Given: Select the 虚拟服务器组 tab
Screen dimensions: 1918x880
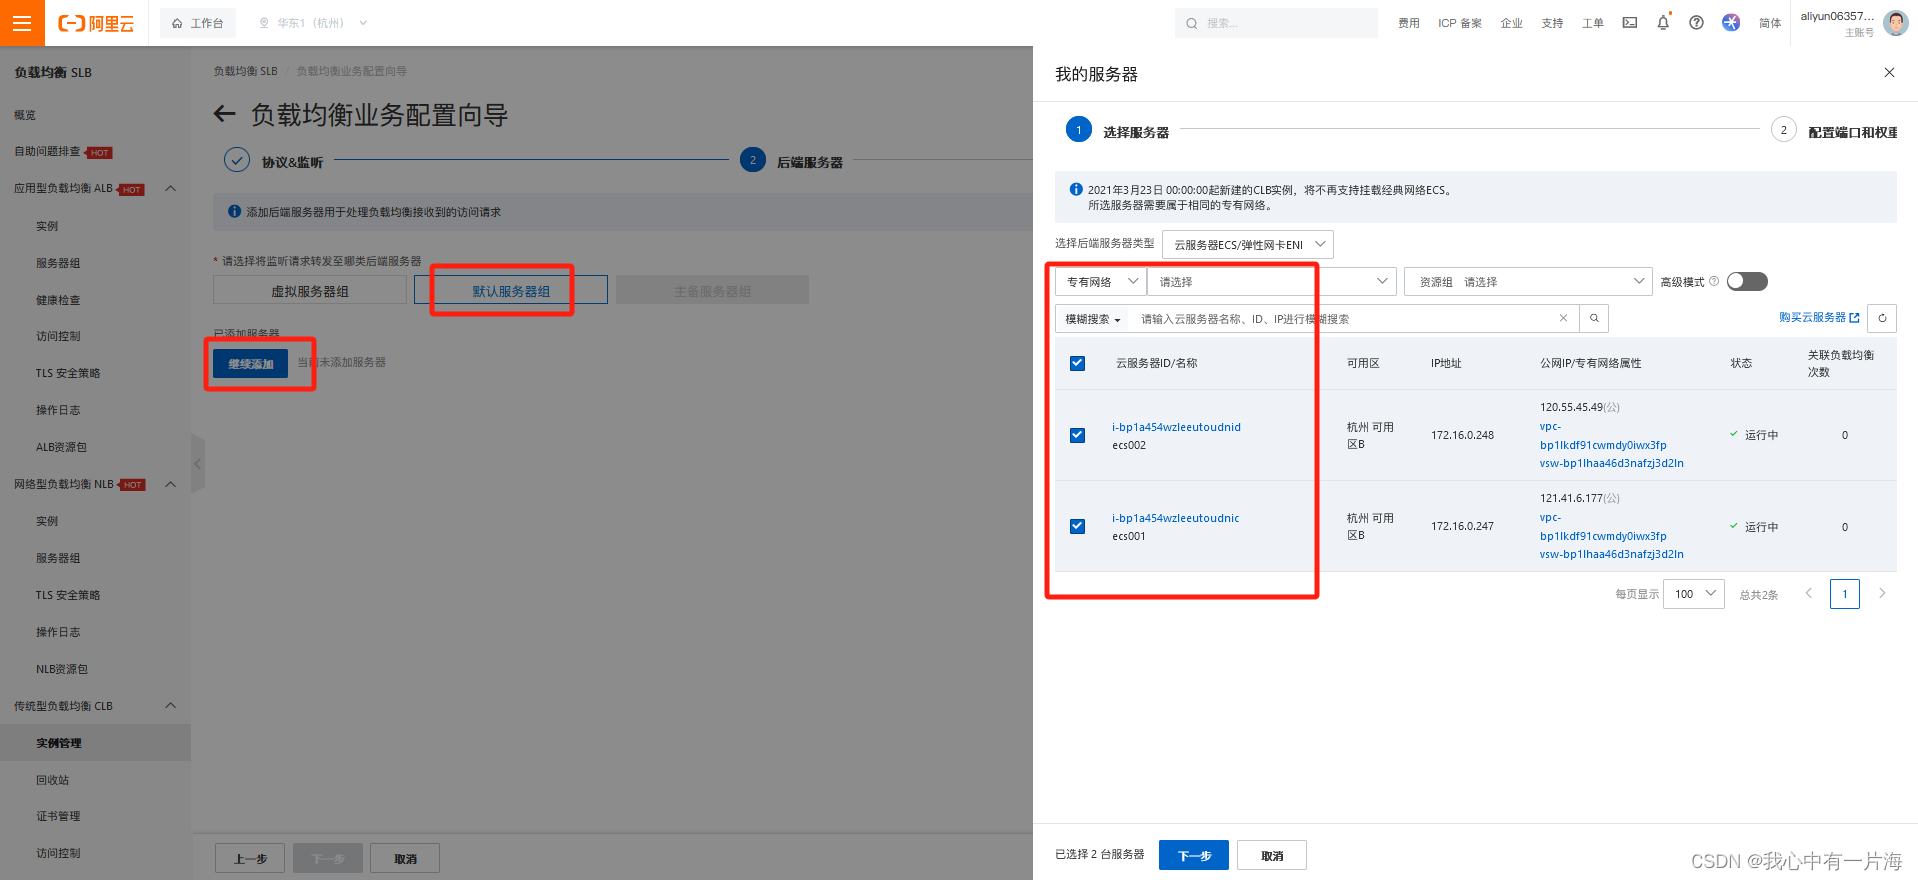Looking at the screenshot, I should (310, 291).
